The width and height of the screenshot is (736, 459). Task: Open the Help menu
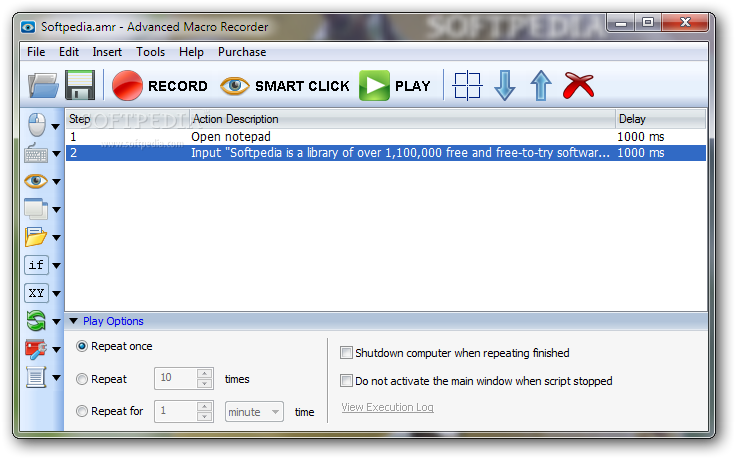191,52
